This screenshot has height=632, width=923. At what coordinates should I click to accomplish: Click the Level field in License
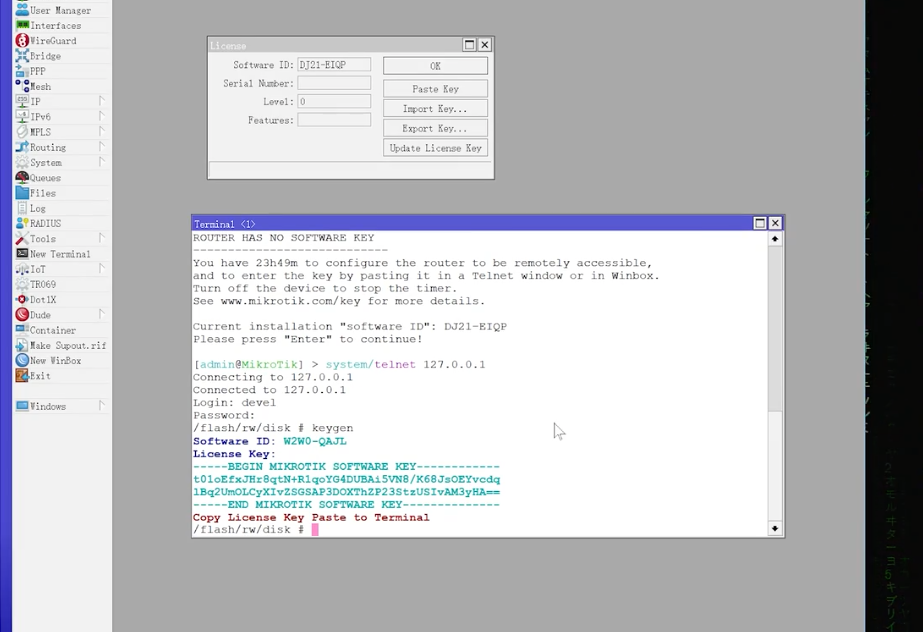pos(334,101)
